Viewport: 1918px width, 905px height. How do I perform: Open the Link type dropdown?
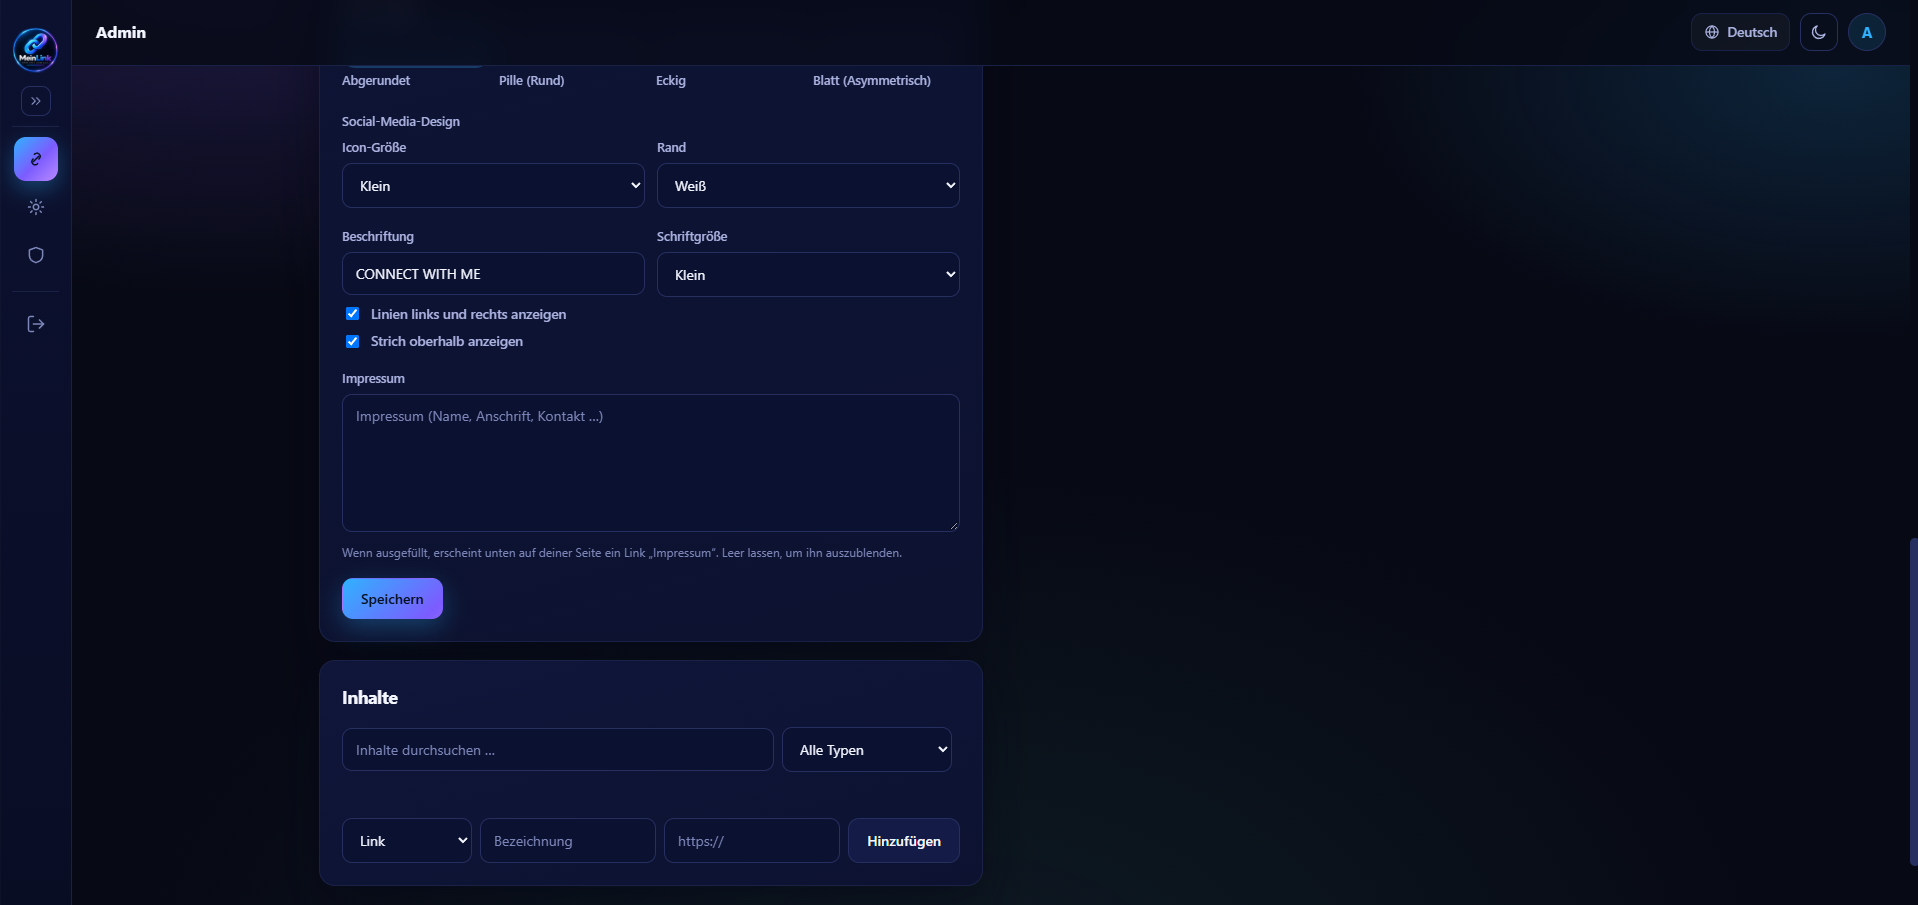coord(407,841)
